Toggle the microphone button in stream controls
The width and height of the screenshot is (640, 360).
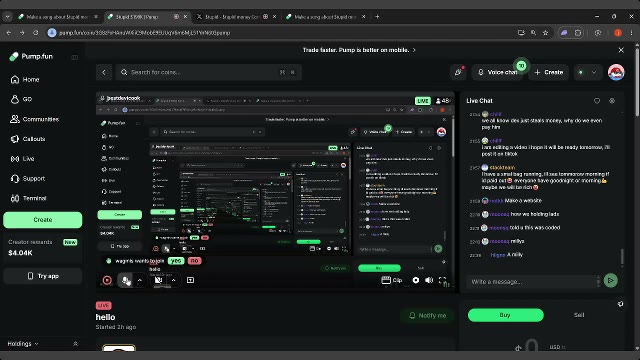pos(125,280)
